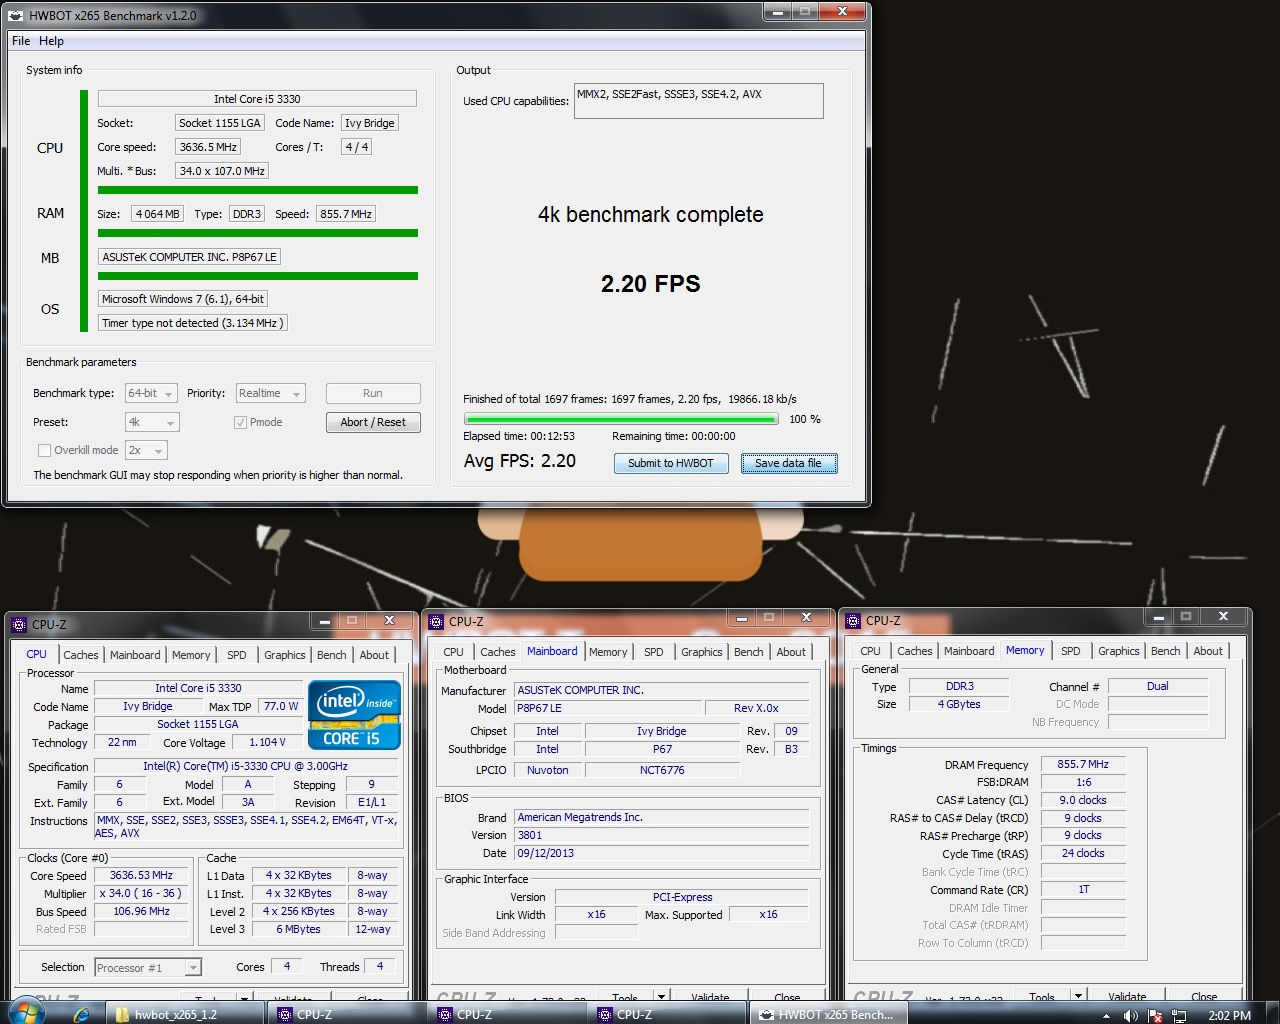1280x1024 pixels.
Task: Click the "NCT6776" LPCIO value
Action: pyautogui.click(x=662, y=770)
